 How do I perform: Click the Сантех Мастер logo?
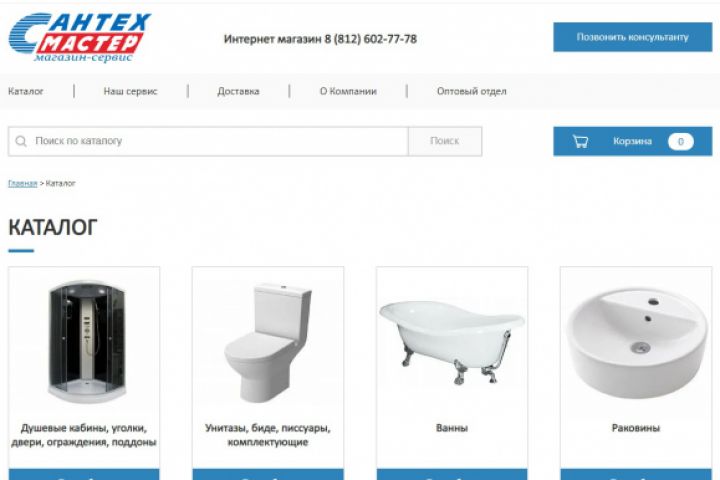pos(80,38)
